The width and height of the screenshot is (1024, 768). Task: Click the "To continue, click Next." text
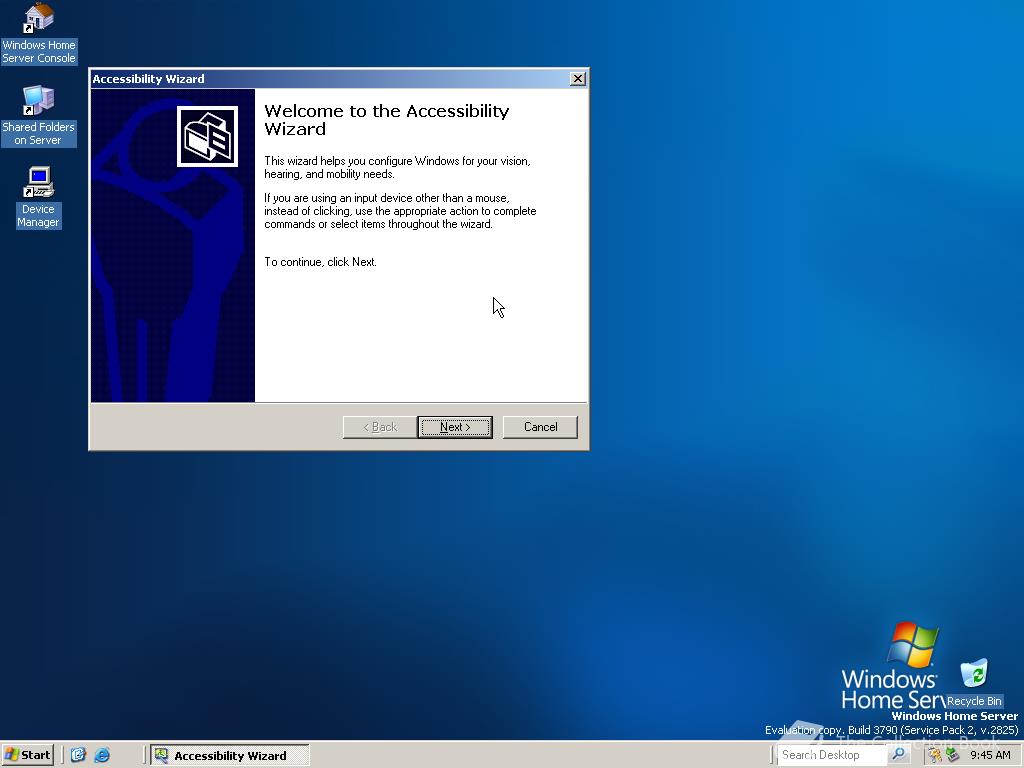(320, 262)
